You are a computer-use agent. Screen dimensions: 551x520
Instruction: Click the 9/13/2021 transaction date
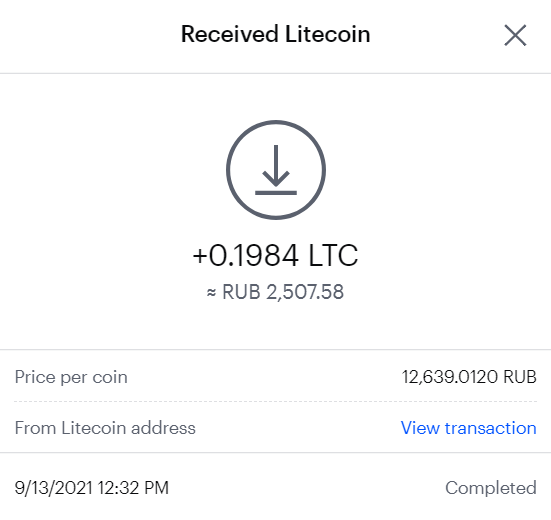click(x=54, y=488)
